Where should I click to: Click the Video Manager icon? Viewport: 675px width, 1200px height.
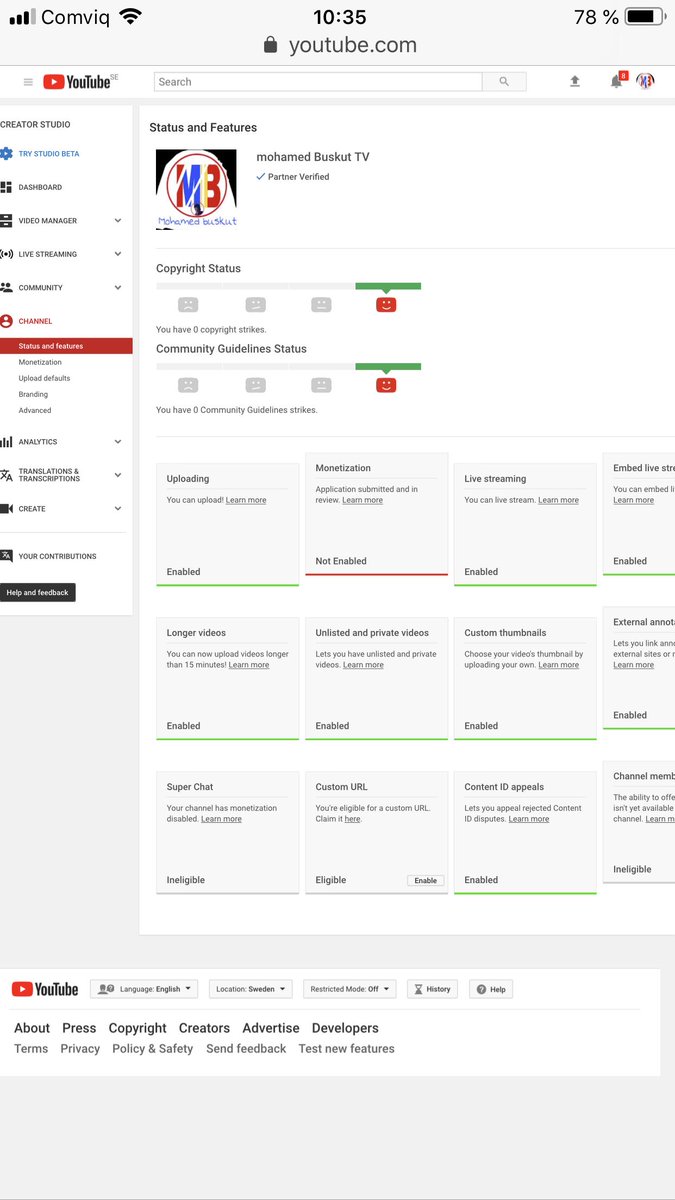point(6,221)
